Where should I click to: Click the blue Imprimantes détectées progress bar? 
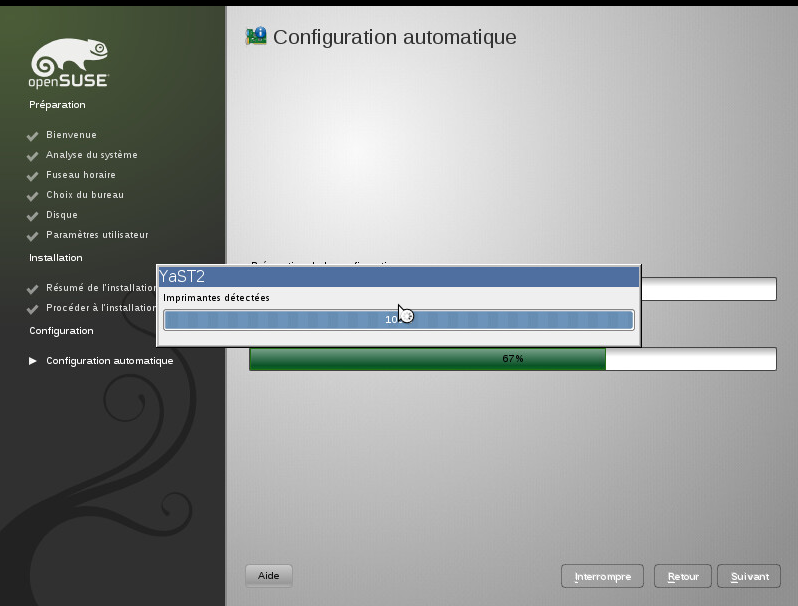point(398,320)
